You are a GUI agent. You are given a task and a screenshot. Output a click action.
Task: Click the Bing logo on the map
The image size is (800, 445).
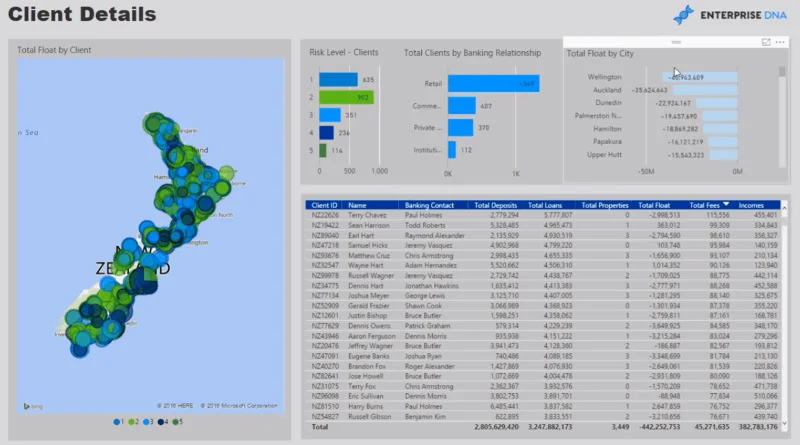pyautogui.click(x=33, y=406)
